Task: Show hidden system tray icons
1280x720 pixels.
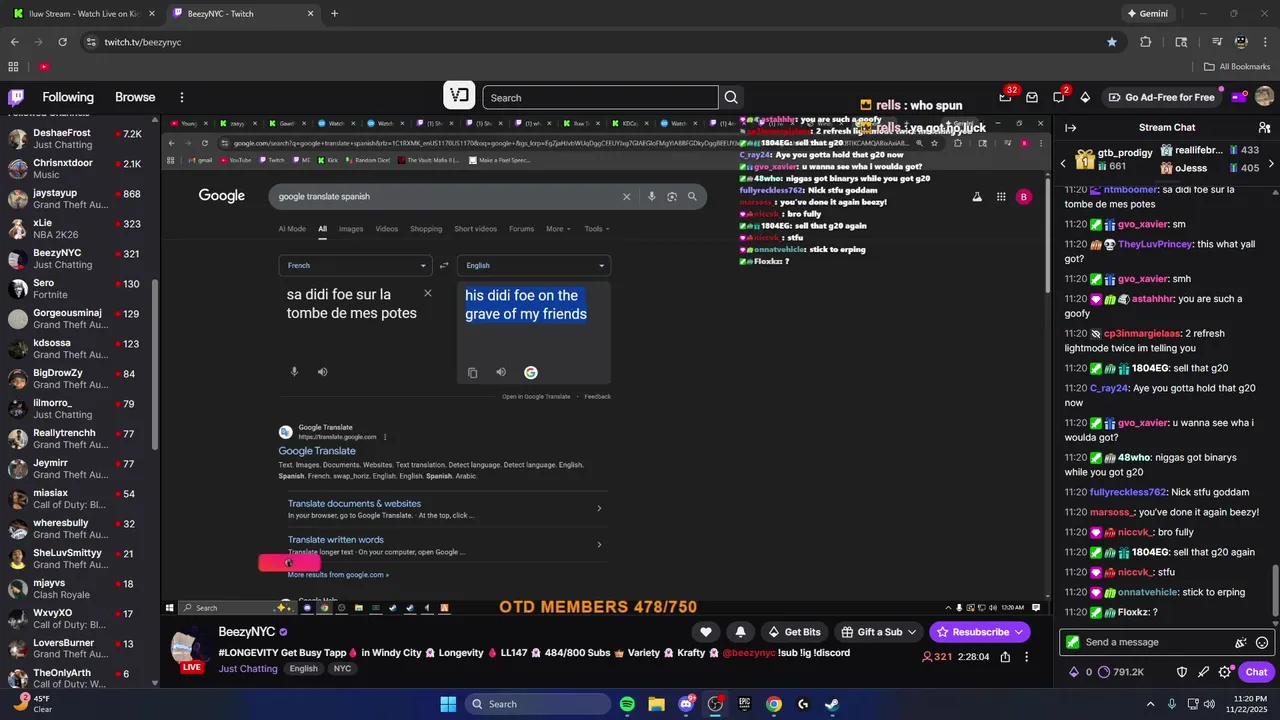Action: 1150,704
